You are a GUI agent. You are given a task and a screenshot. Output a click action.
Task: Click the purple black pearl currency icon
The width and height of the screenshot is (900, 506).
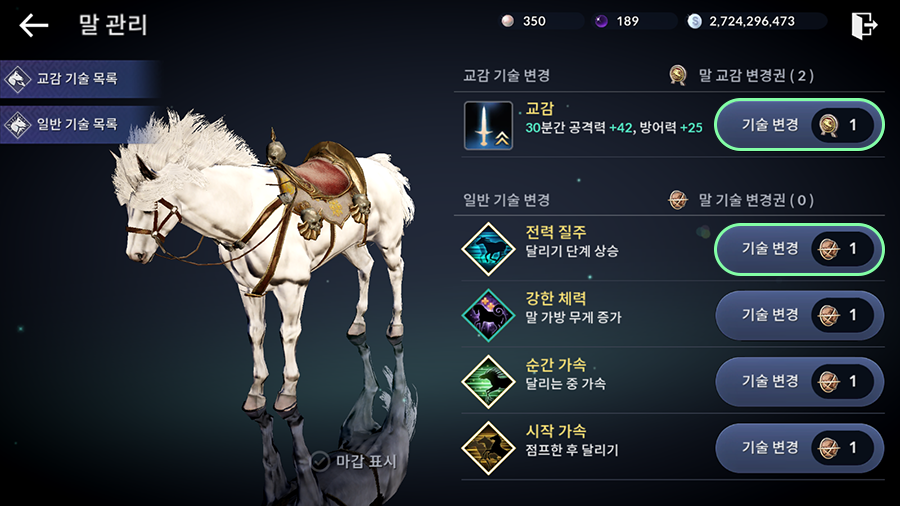tap(601, 21)
